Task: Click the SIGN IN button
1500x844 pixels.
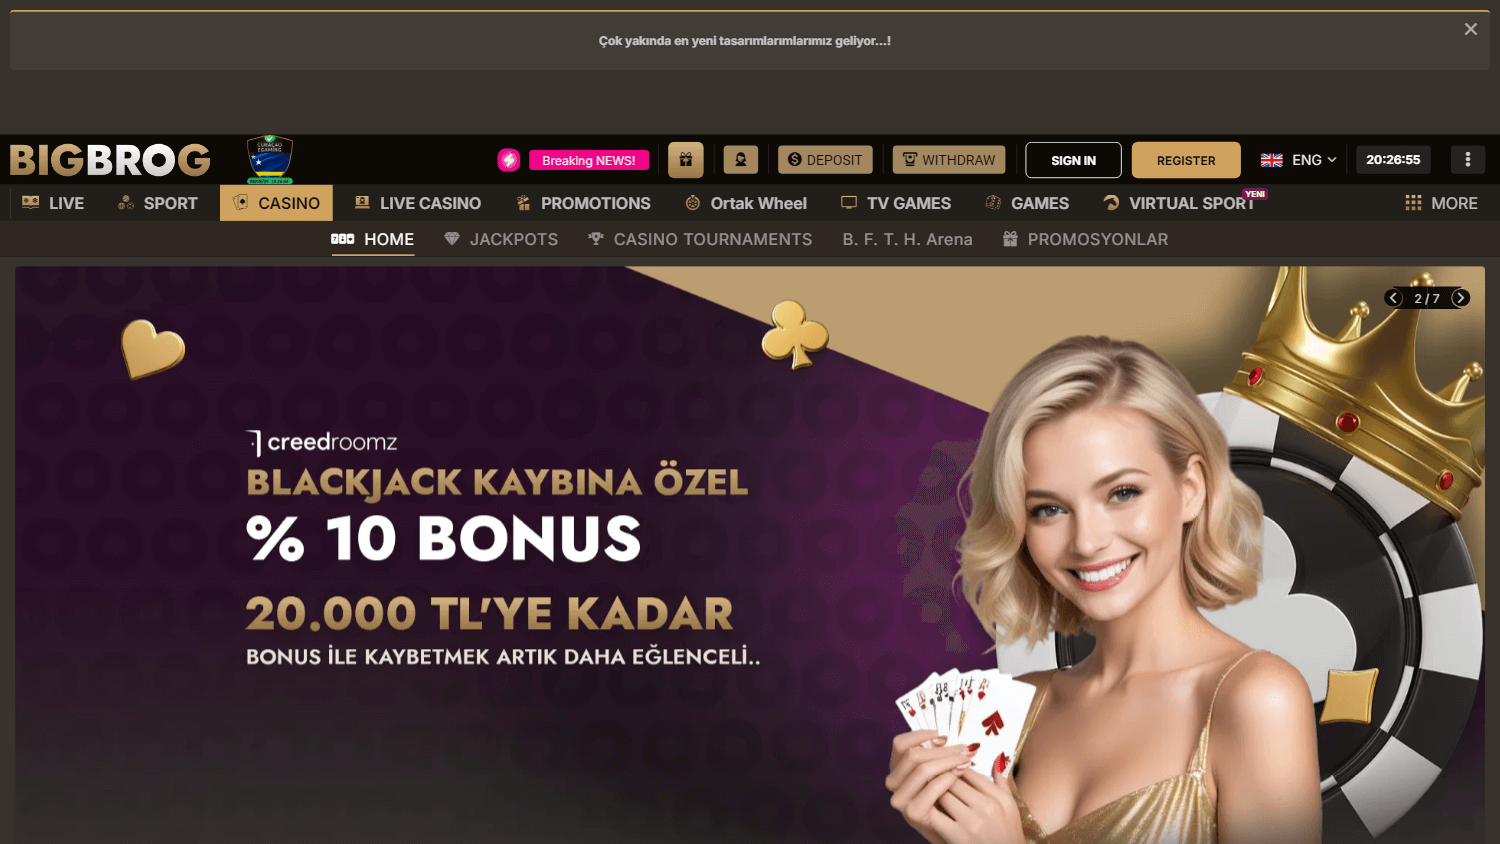Action: point(1073,160)
